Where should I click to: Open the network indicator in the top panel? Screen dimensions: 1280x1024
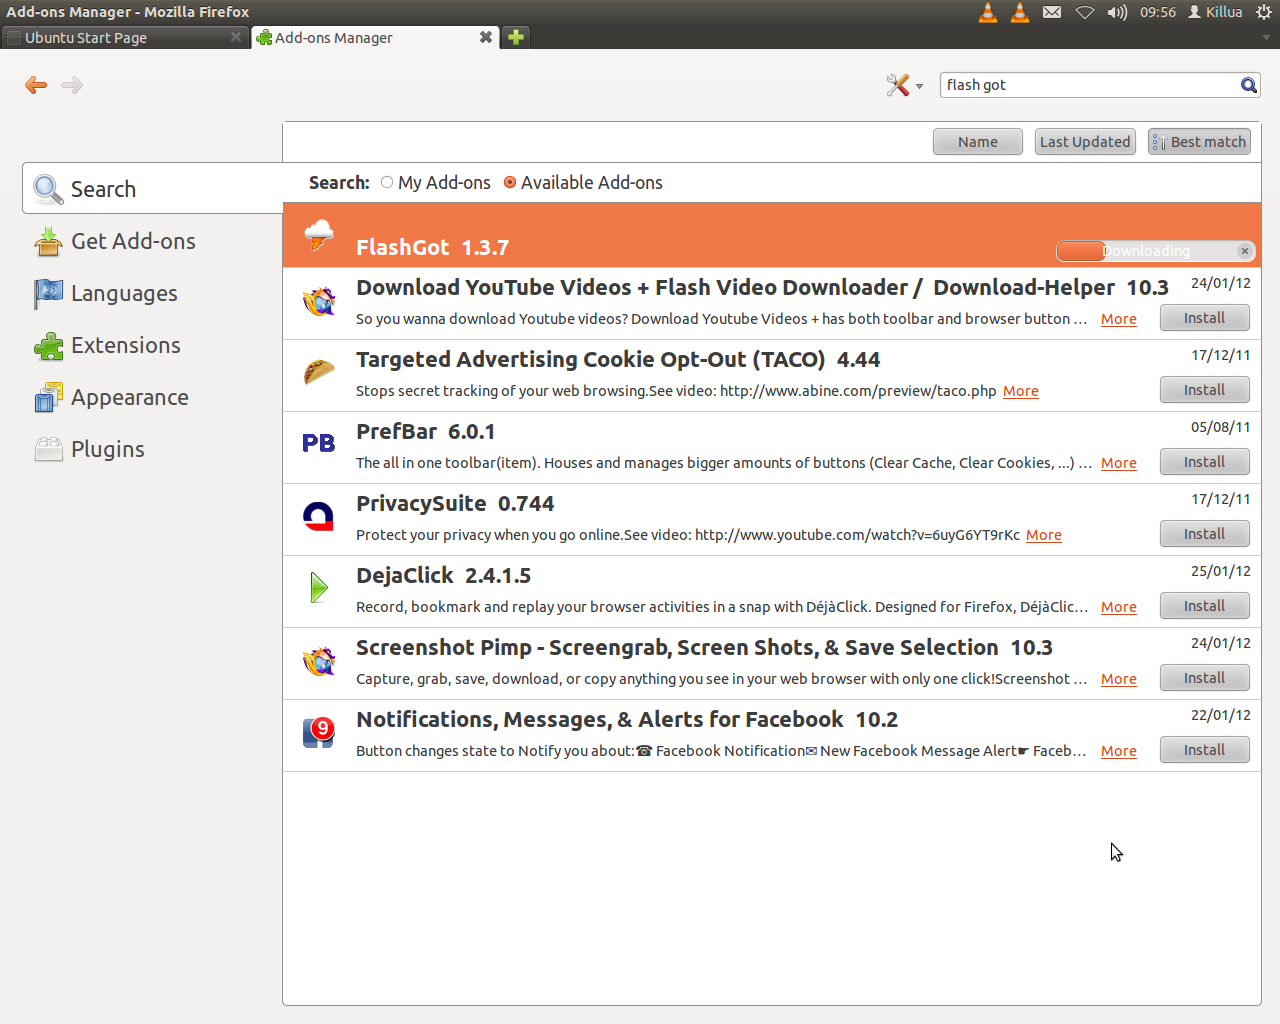(x=1085, y=12)
